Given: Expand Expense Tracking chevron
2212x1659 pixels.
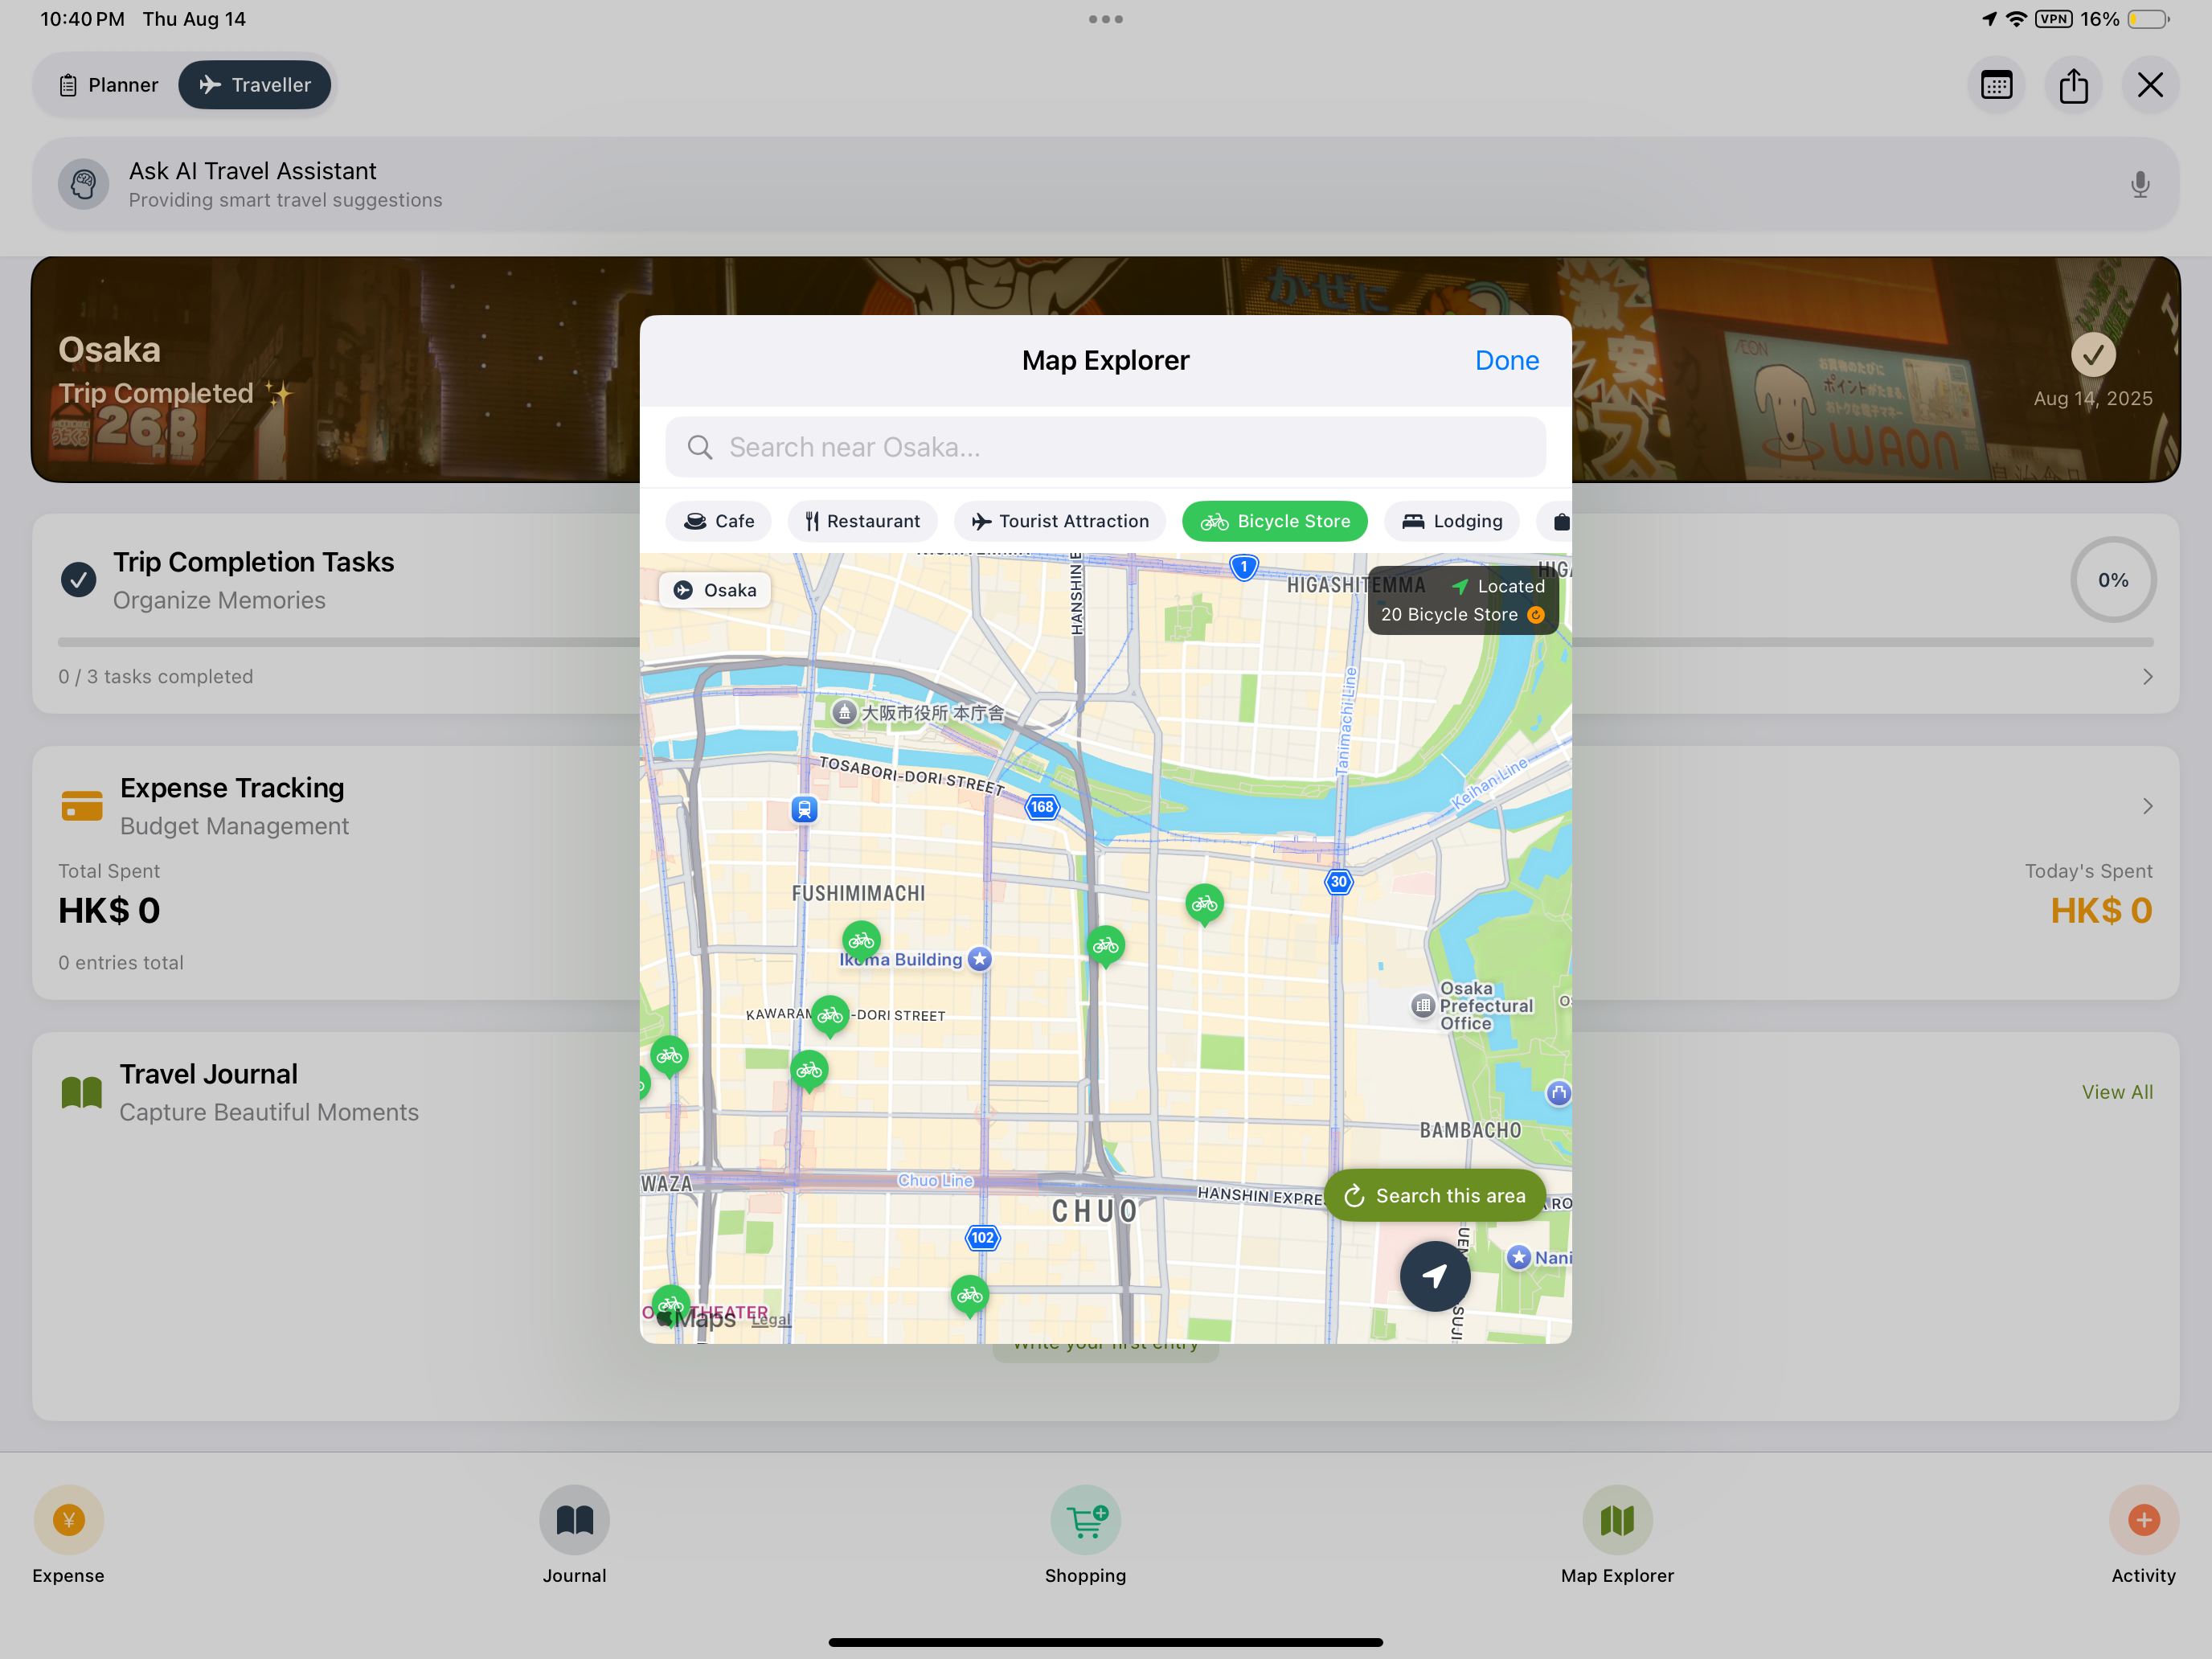Looking at the screenshot, I should 2147,806.
